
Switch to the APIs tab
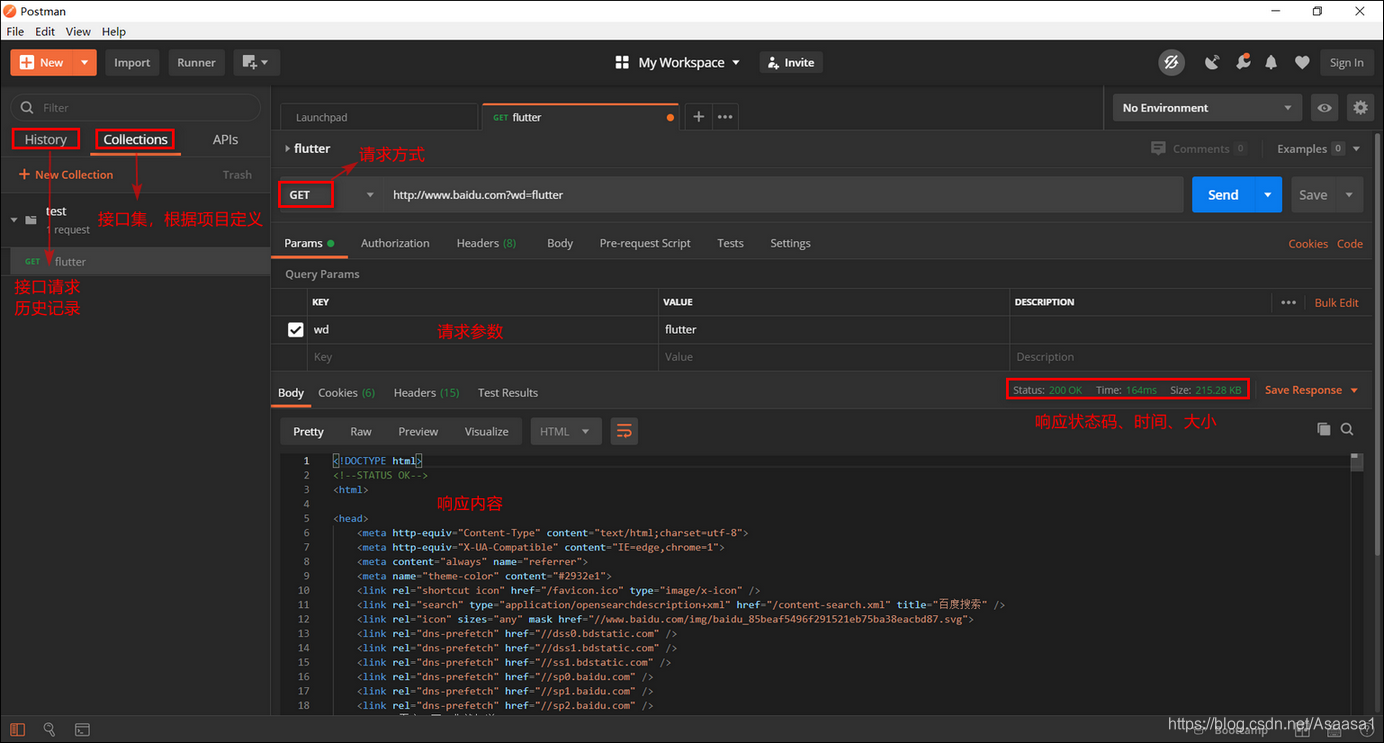coord(225,139)
